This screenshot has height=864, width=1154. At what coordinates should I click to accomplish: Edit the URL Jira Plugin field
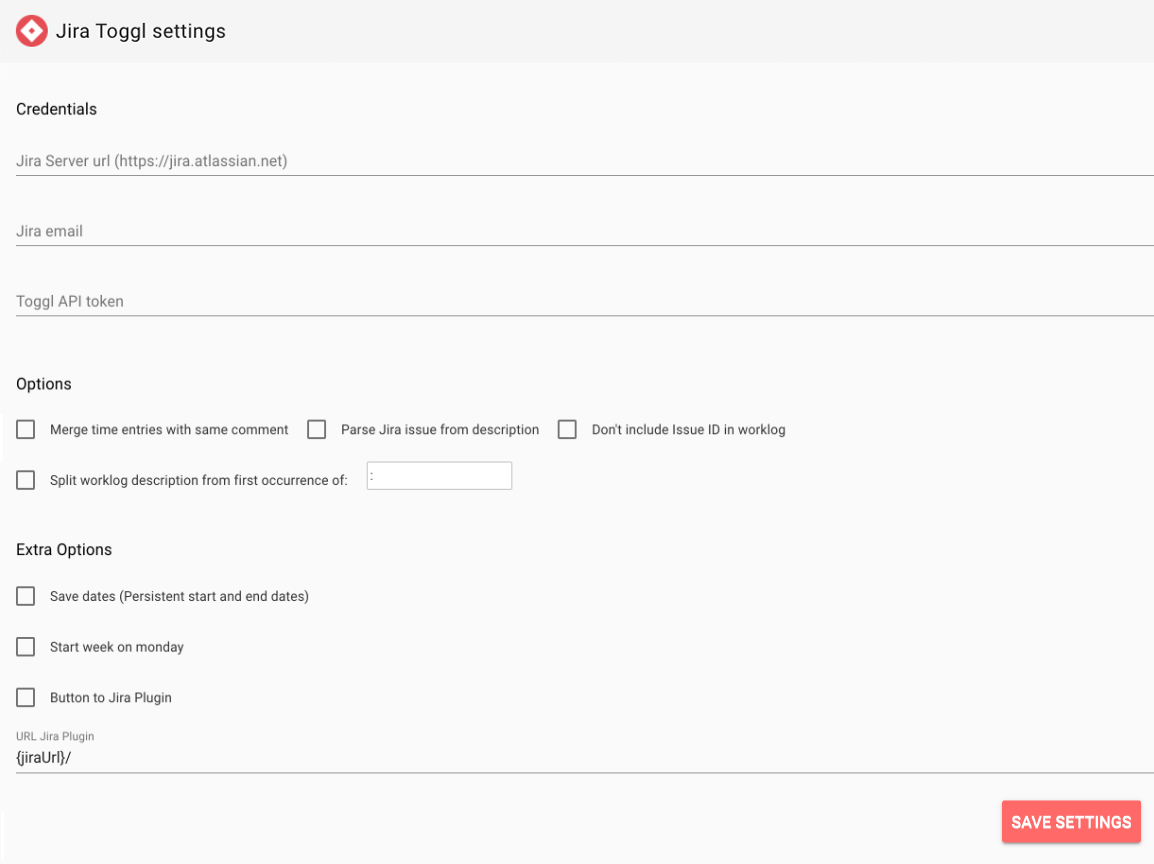[x=585, y=758]
